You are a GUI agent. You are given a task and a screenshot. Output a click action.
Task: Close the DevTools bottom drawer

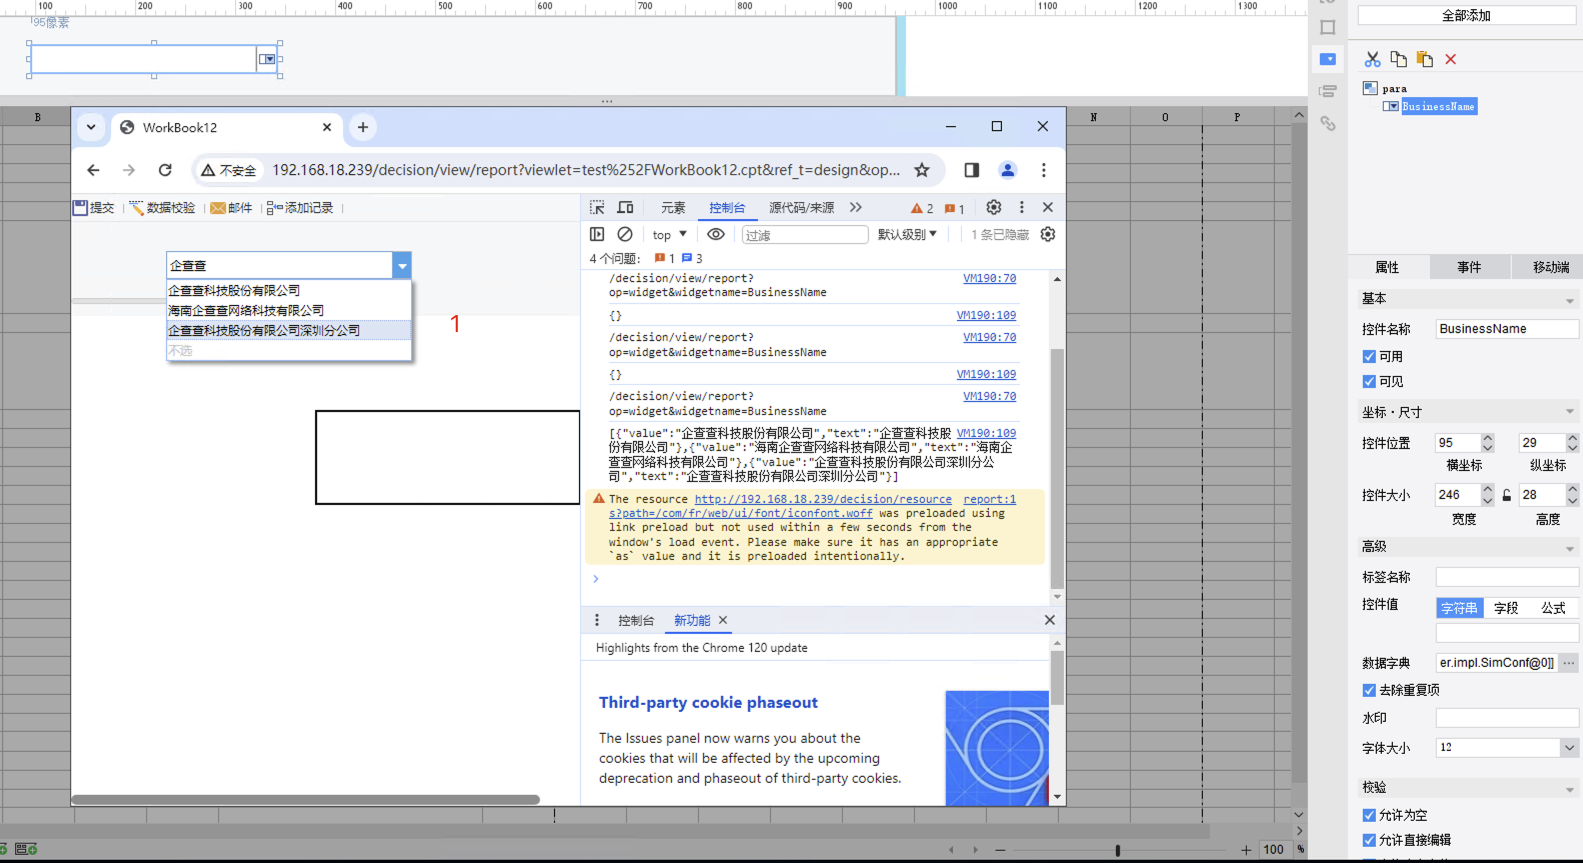(x=1049, y=620)
